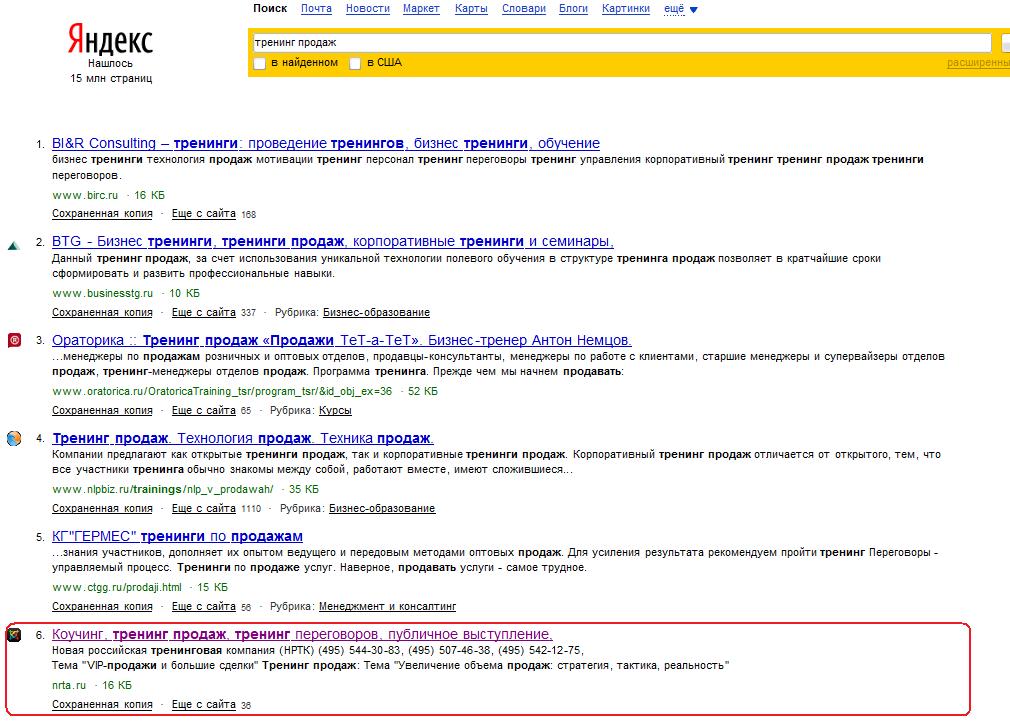
Task: Click the red favicon beside Ораторика result
Action: pyautogui.click(x=14, y=340)
